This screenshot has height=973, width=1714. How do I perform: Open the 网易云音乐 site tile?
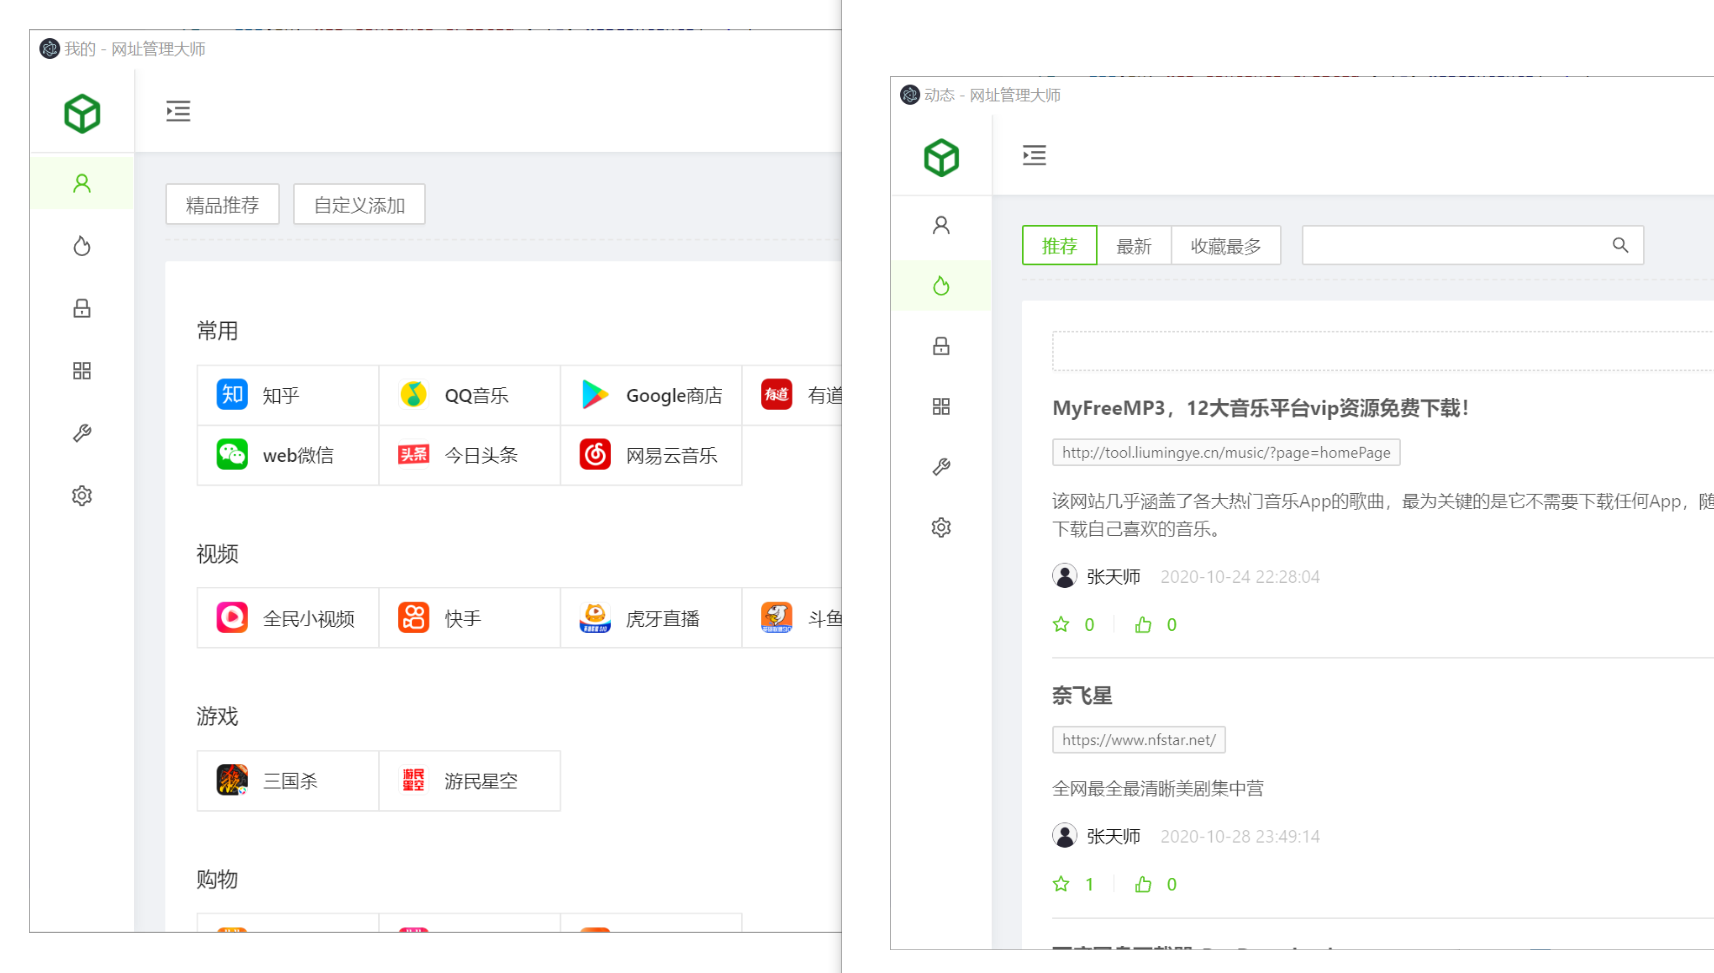click(x=651, y=455)
